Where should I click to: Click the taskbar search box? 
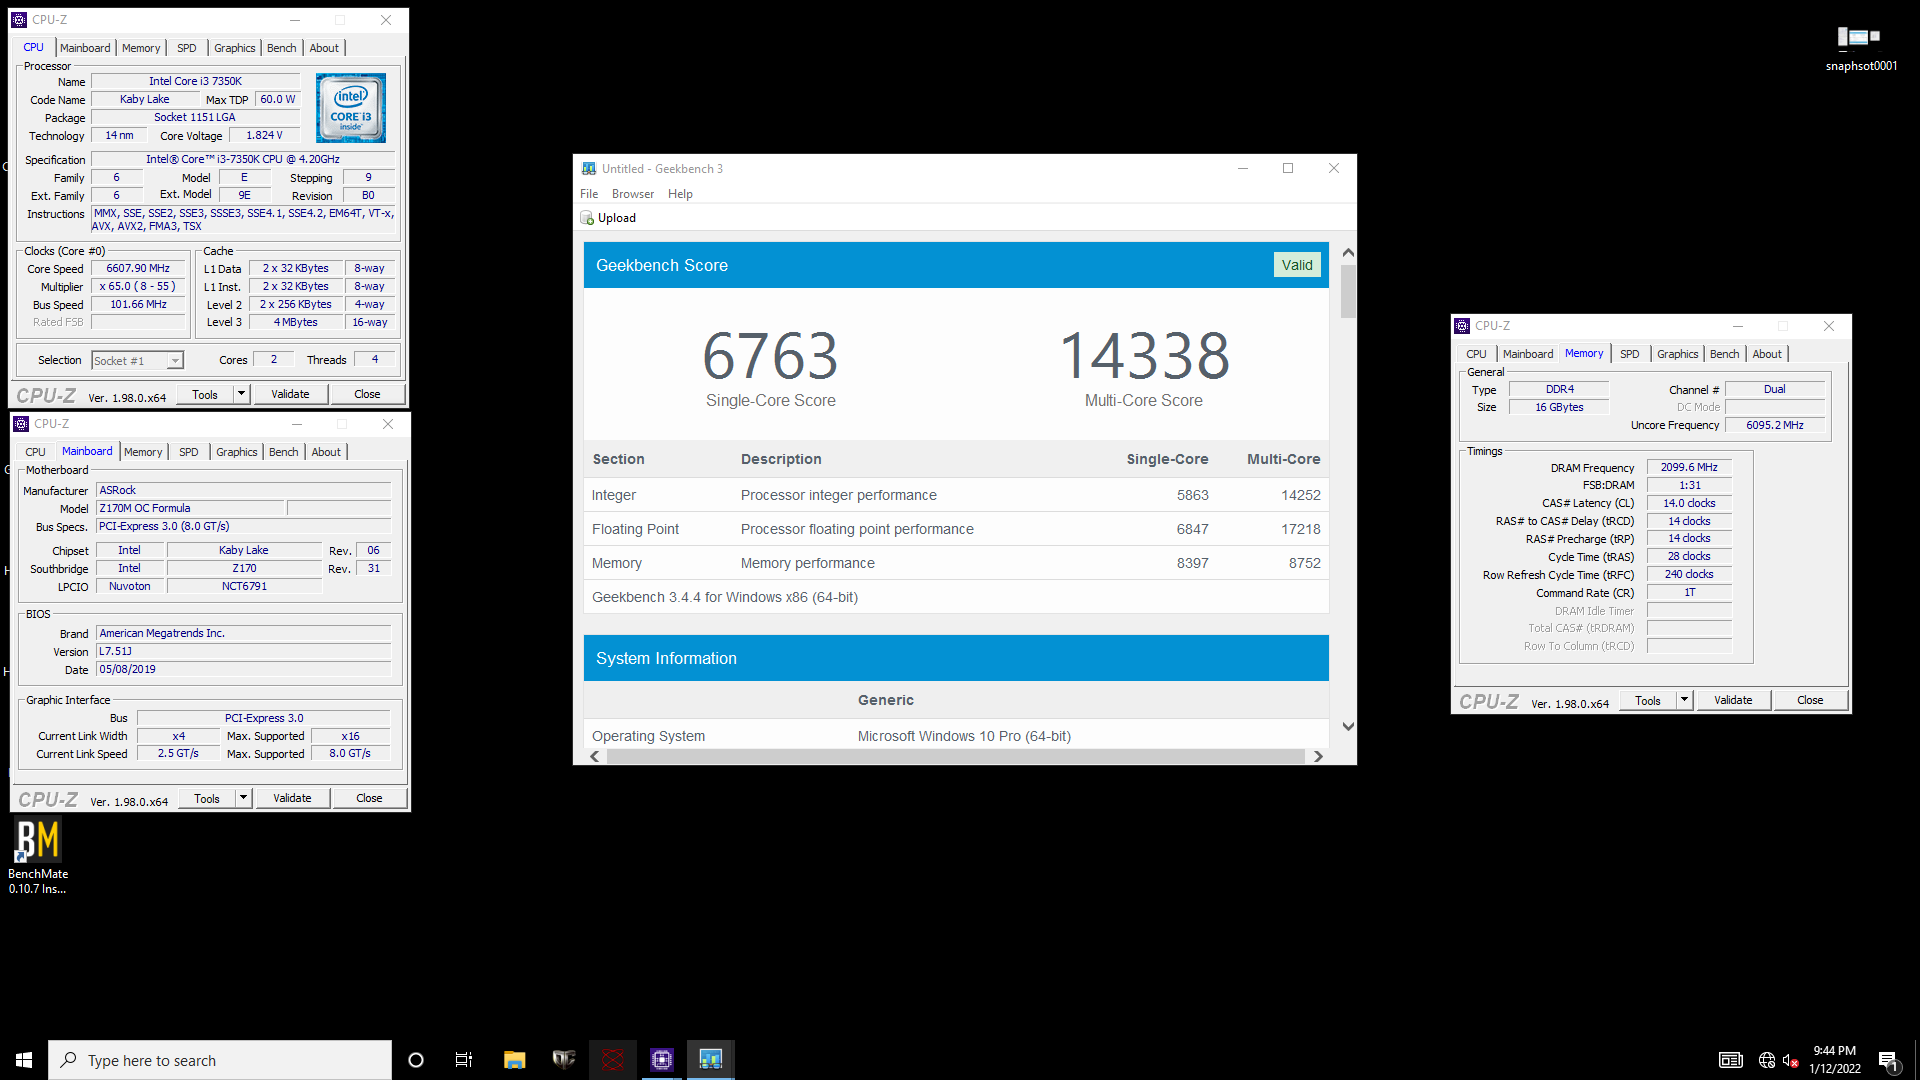coord(220,1060)
